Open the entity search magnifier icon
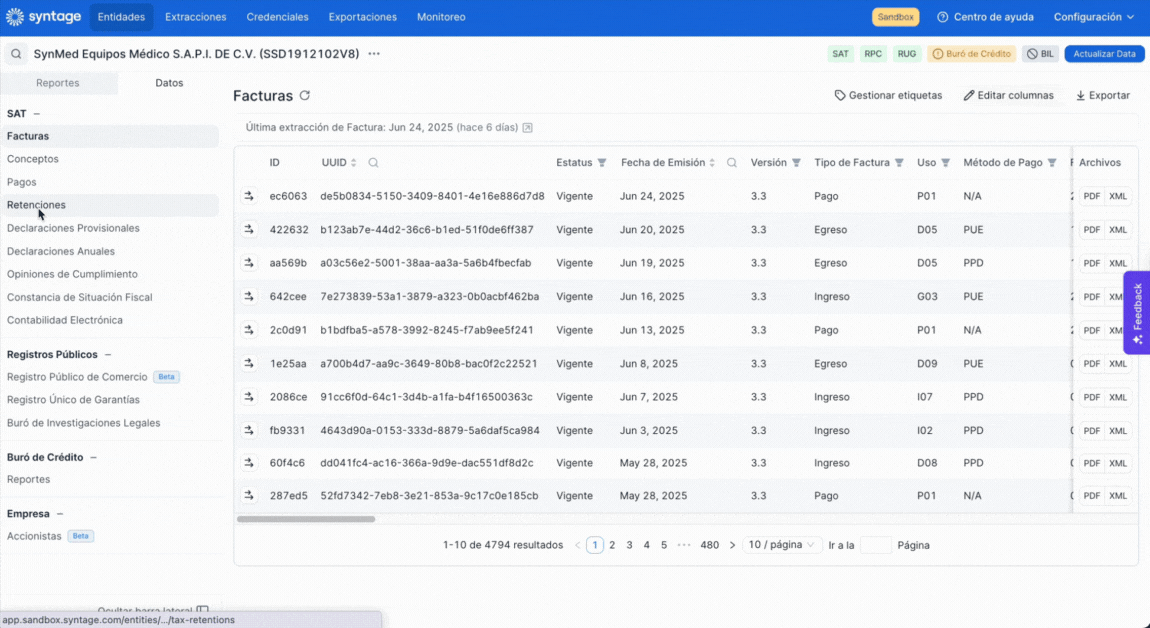The width and height of the screenshot is (1150, 628). coord(16,54)
